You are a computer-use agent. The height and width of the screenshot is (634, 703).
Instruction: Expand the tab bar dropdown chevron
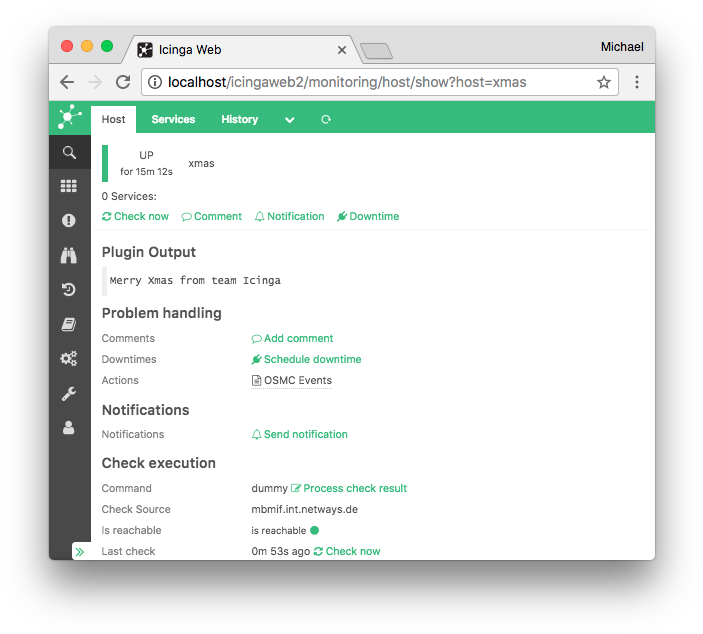click(289, 120)
